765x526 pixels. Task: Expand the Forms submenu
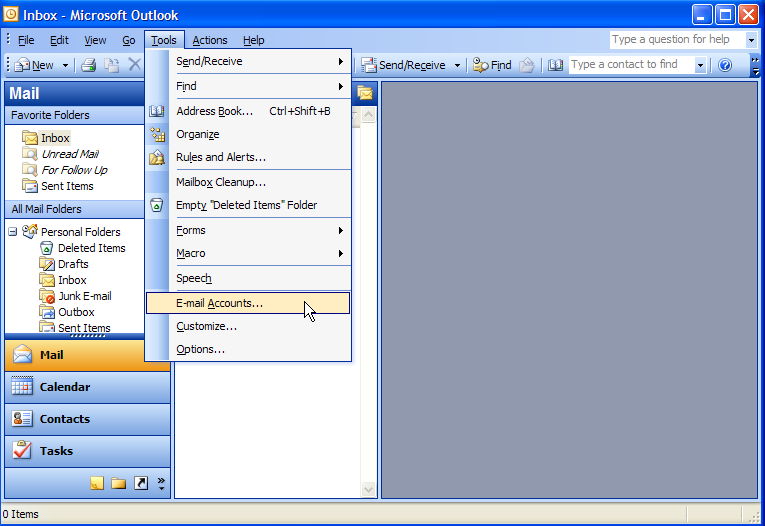pos(248,230)
